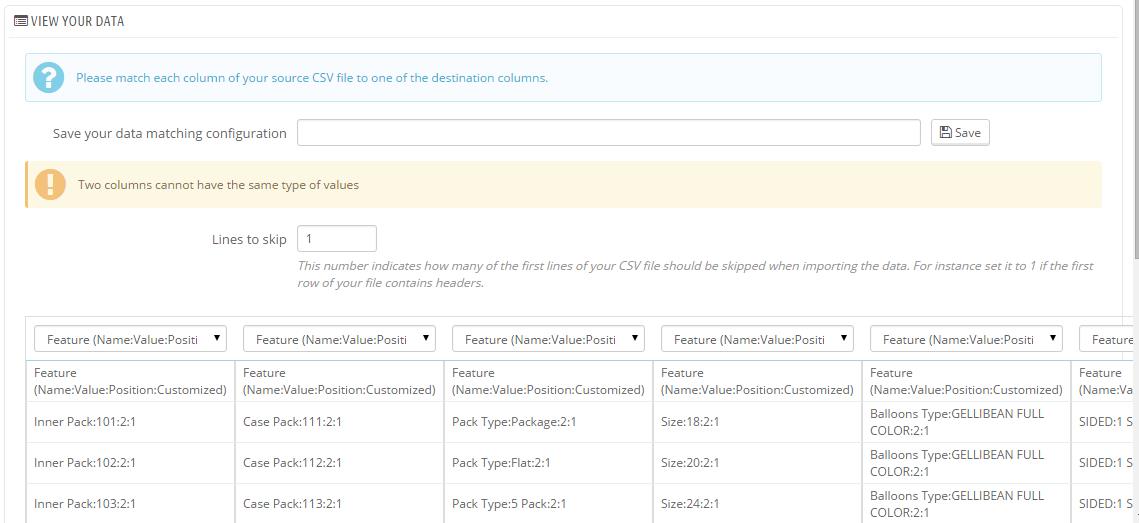Screen dimensions: 1139x523
Task: Click the View Your Data list icon
Action: pos(20,21)
